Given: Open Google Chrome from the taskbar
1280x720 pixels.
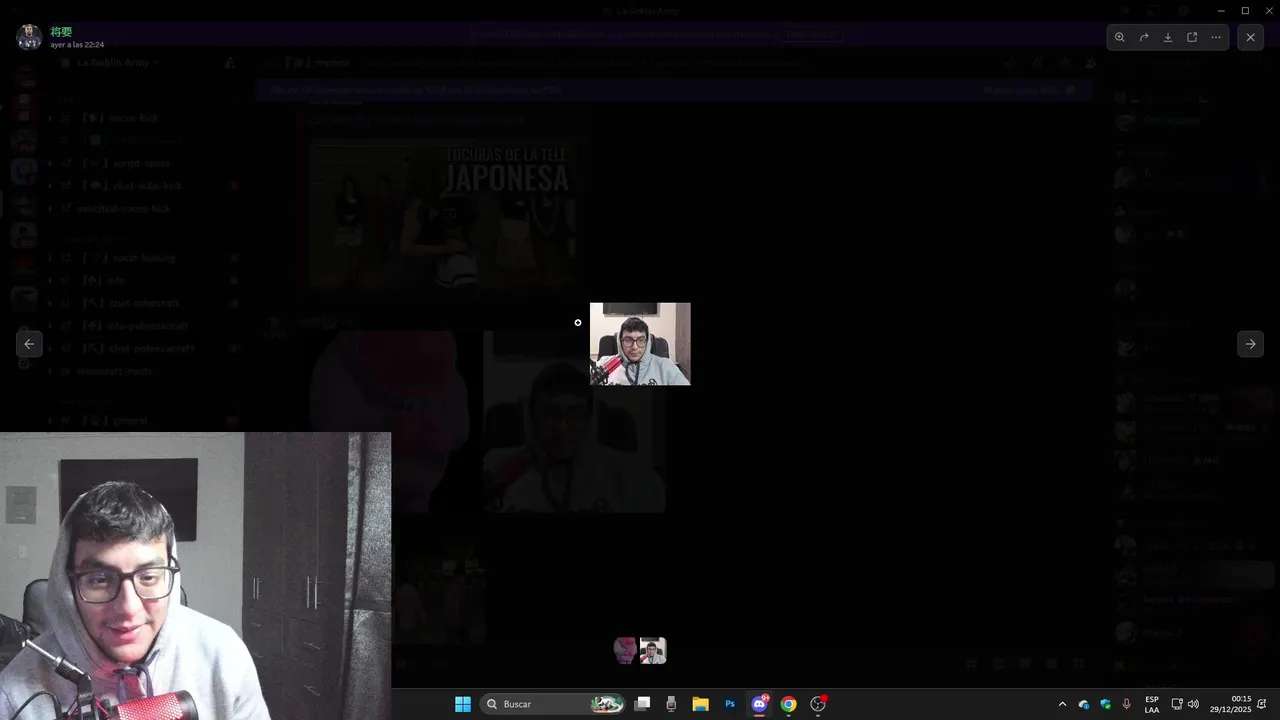Looking at the screenshot, I should [x=788, y=704].
